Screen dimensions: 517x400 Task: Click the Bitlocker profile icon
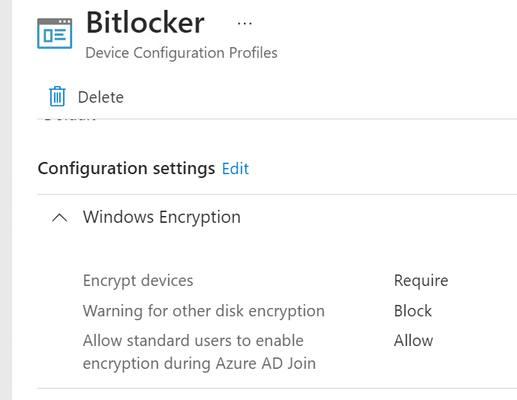pos(55,33)
